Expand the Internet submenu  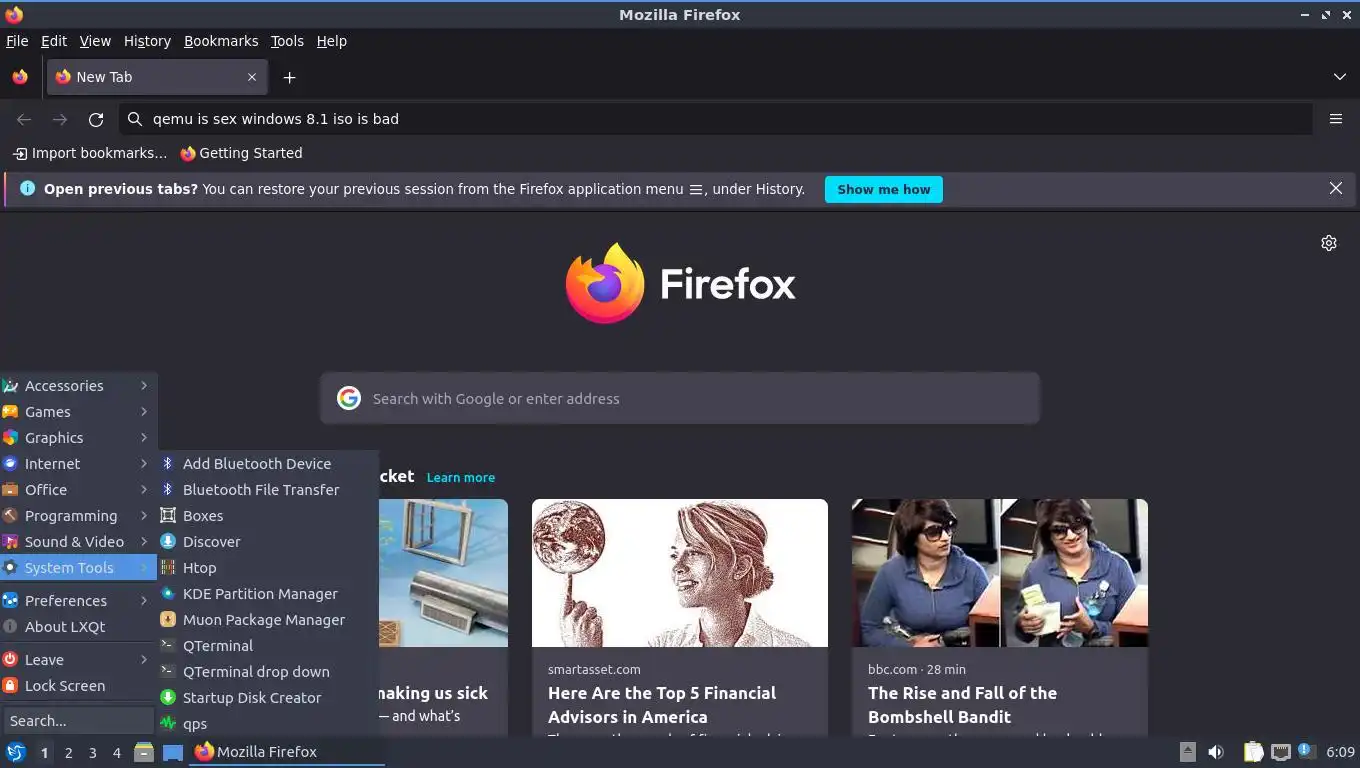coord(78,464)
